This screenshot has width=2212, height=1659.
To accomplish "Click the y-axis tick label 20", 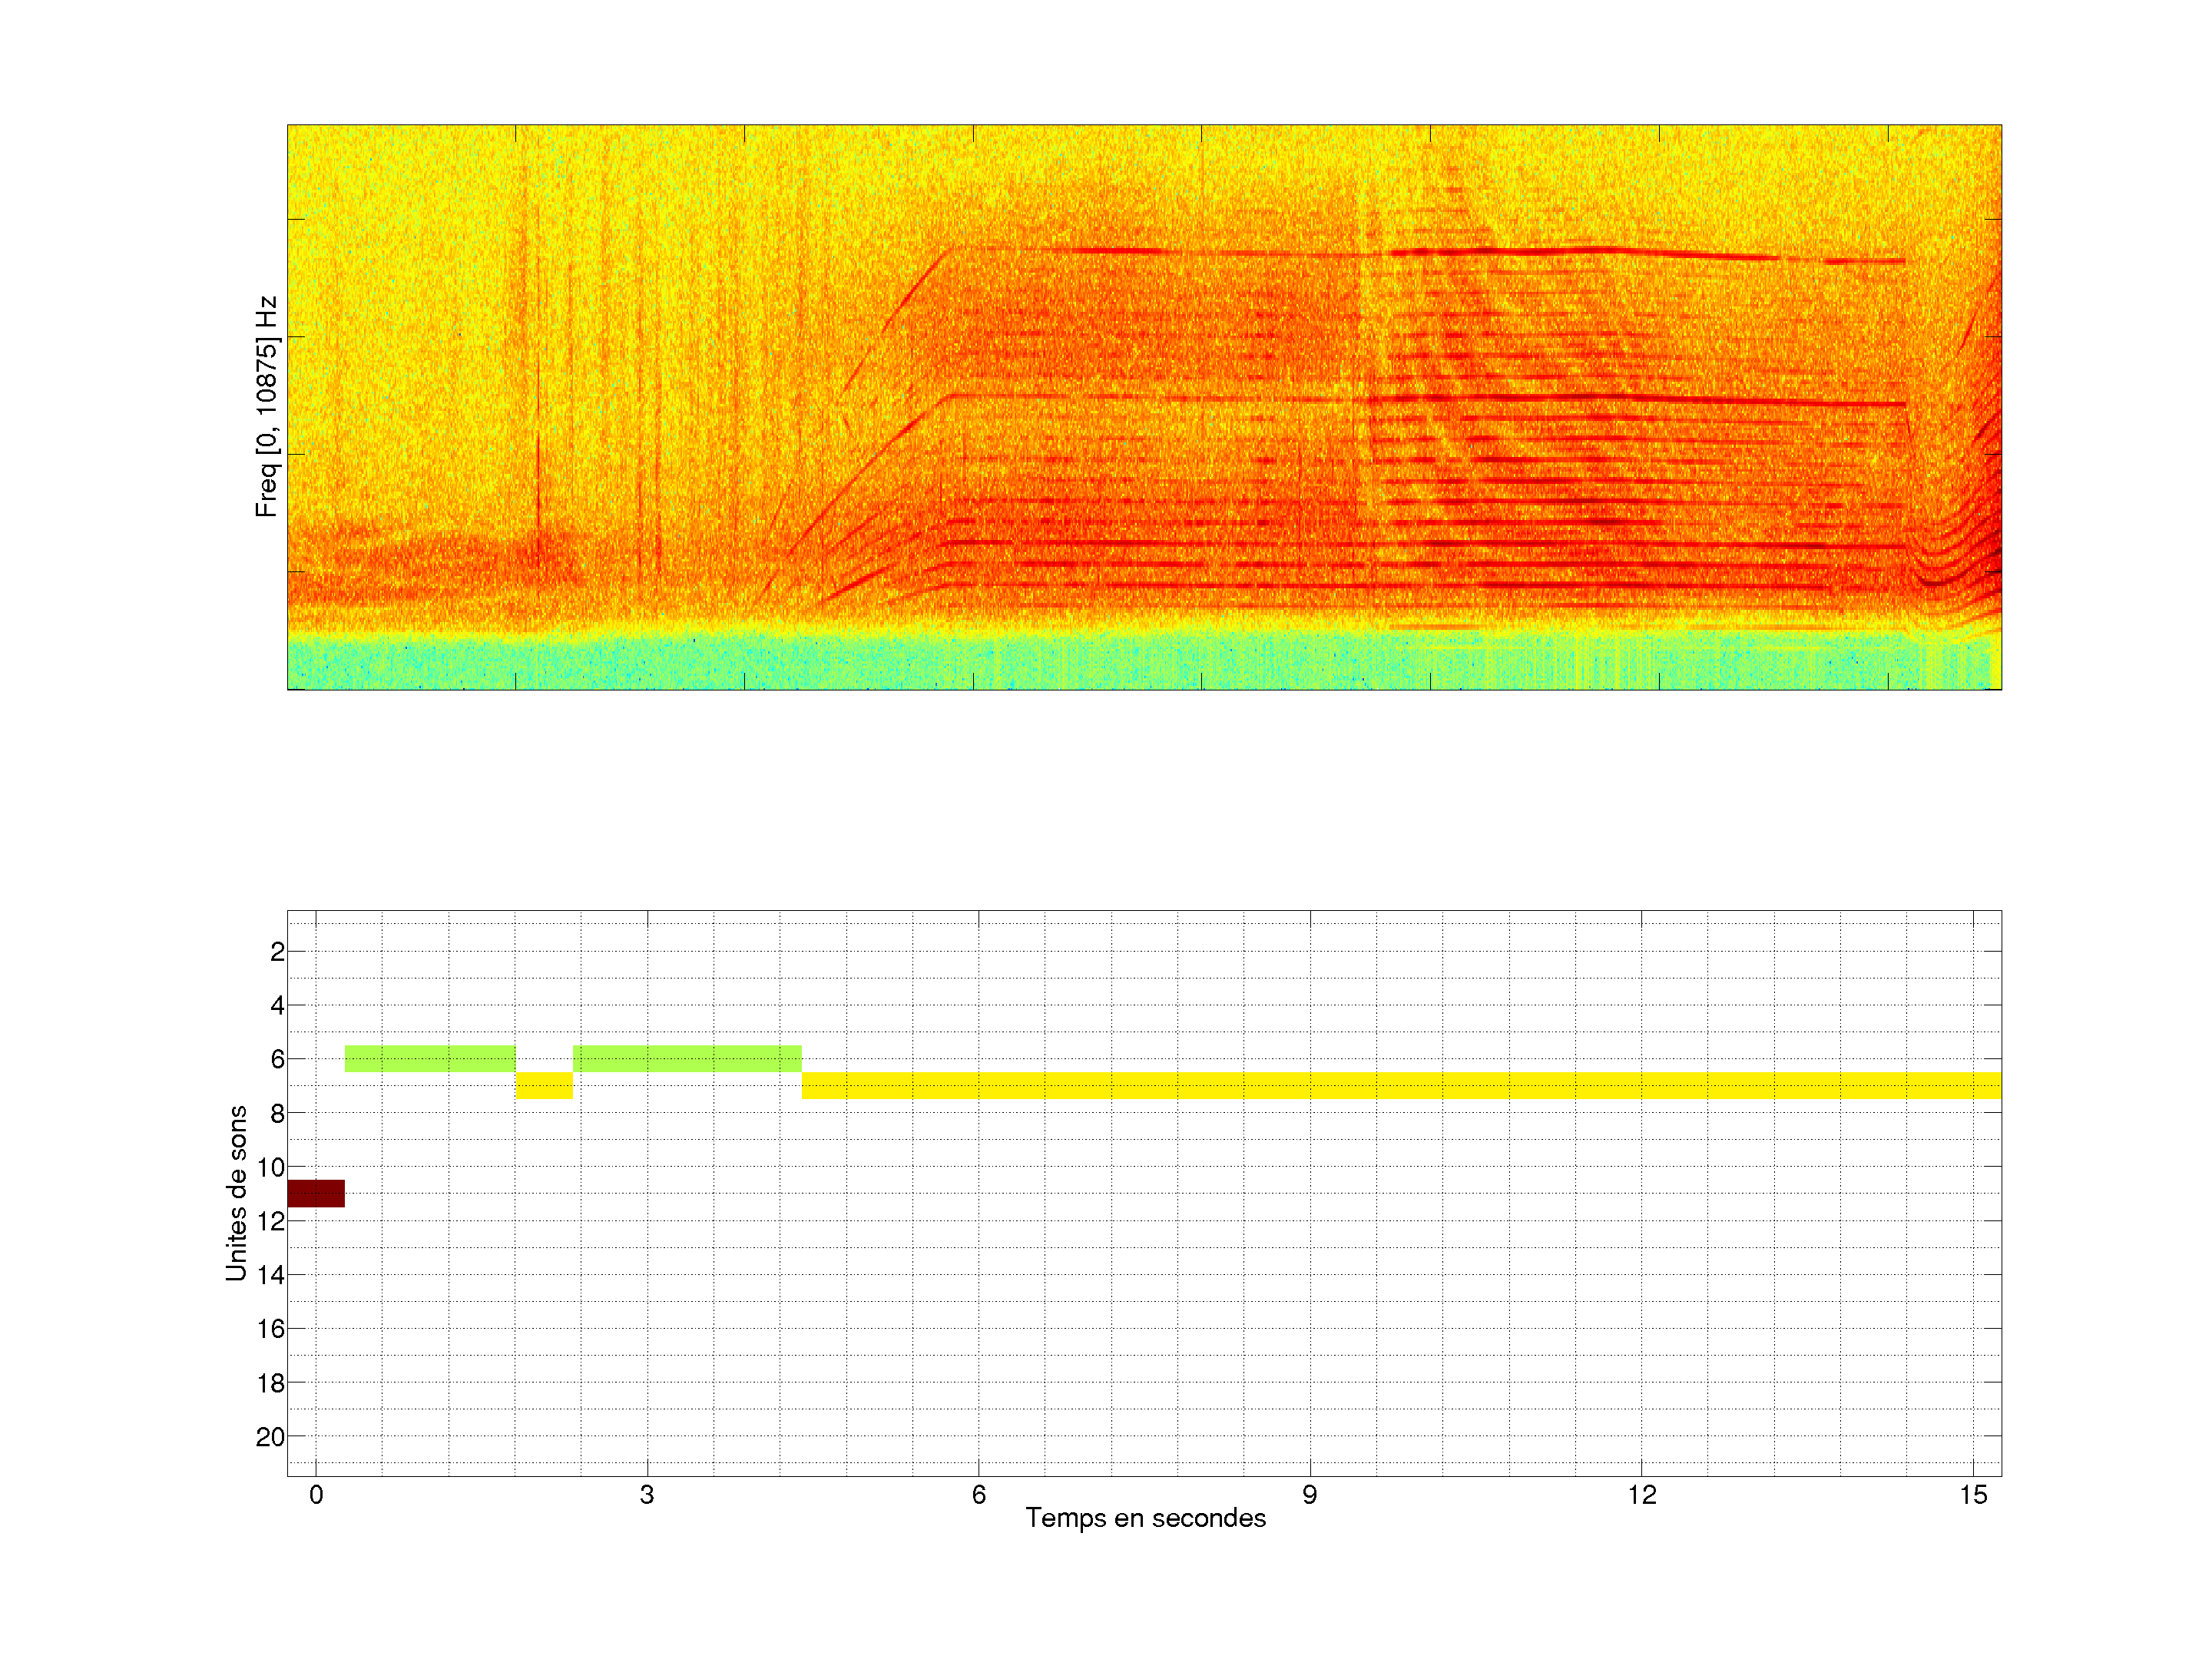I will (x=270, y=1437).
